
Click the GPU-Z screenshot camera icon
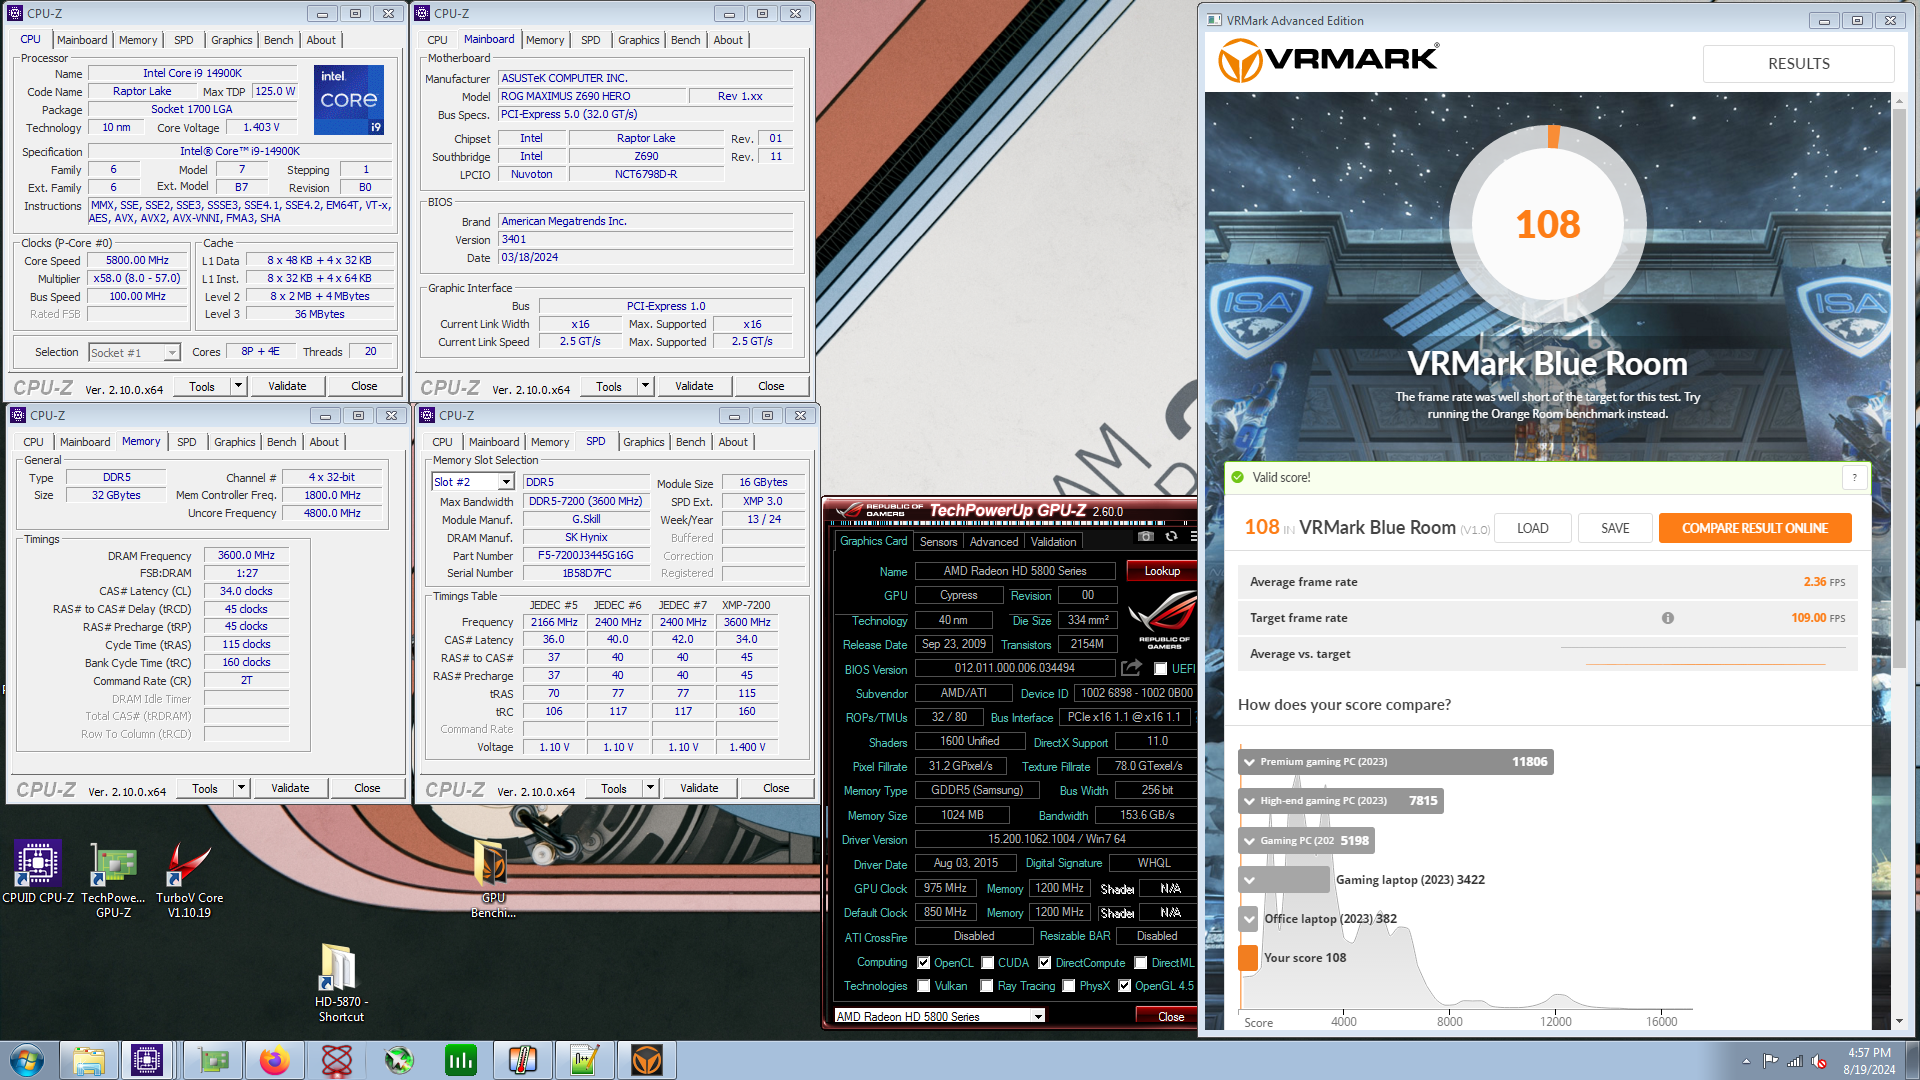[x=1145, y=537]
